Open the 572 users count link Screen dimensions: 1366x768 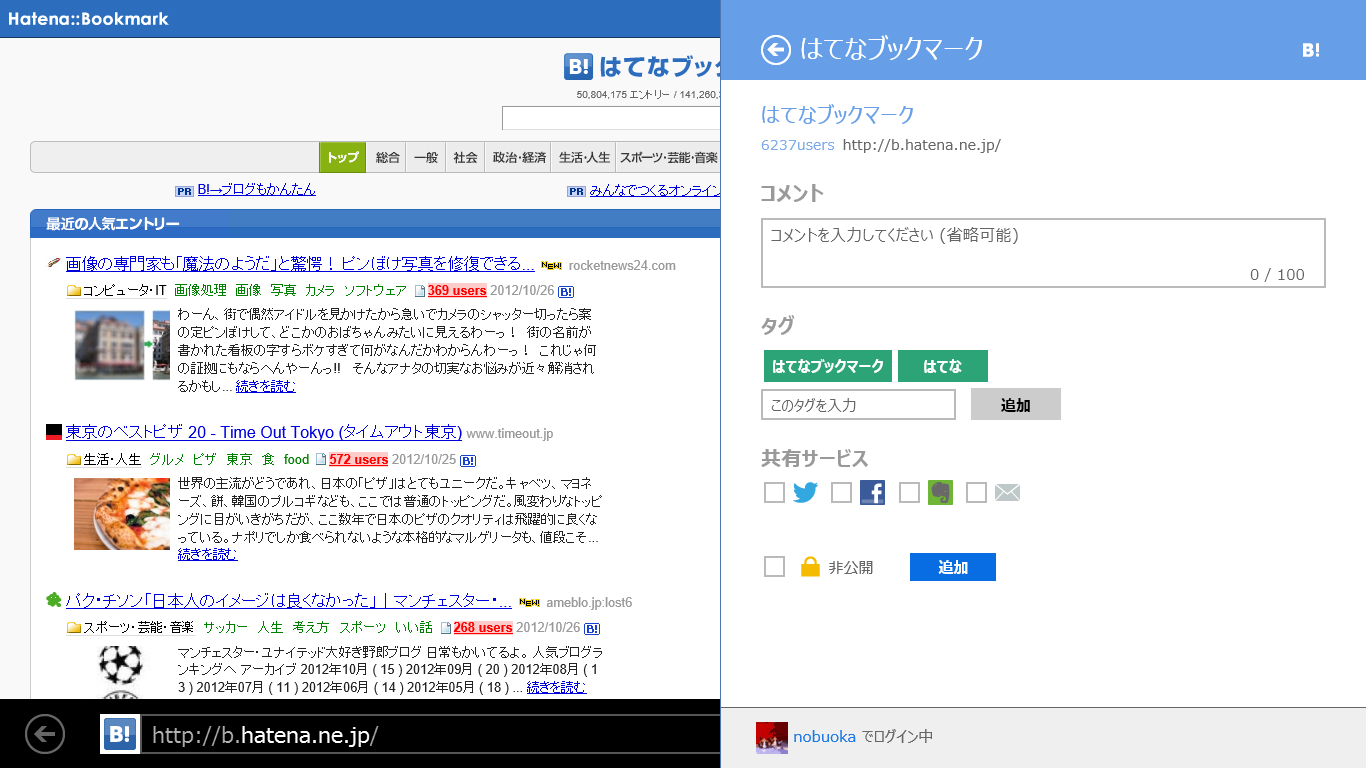(x=359, y=460)
